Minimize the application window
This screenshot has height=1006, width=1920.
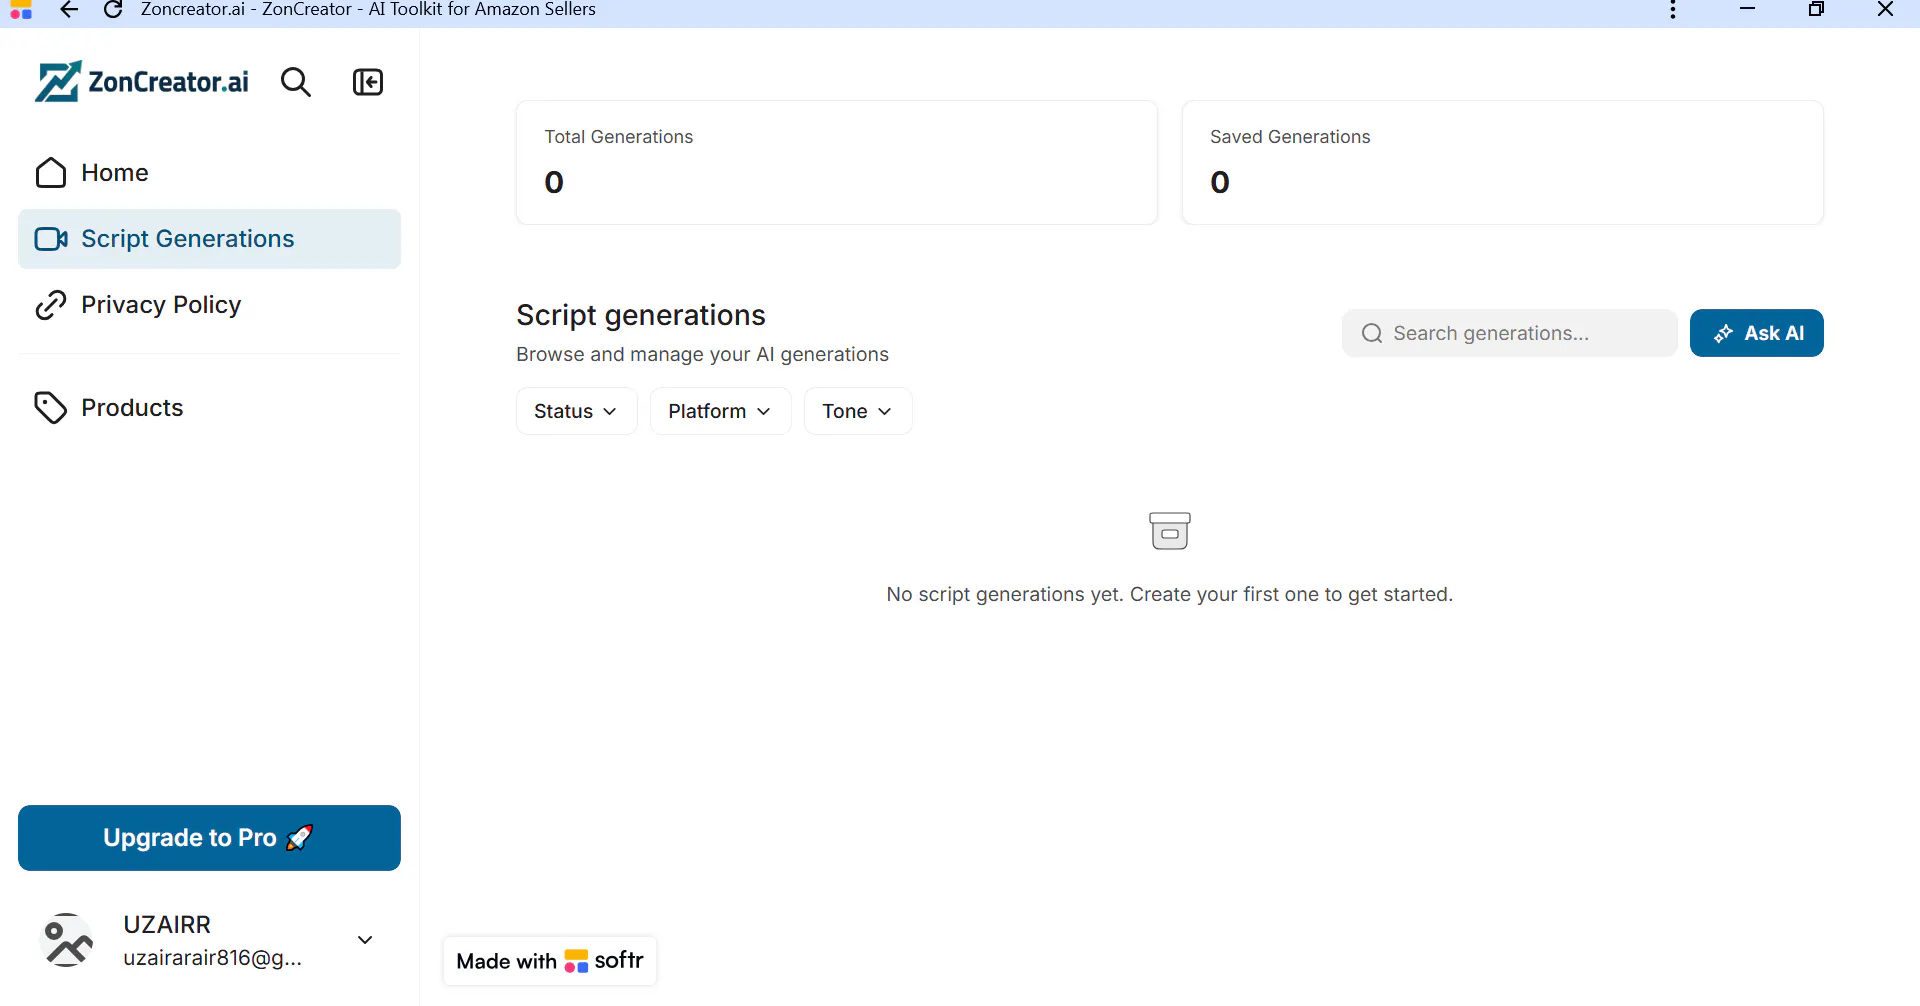pyautogui.click(x=1748, y=9)
